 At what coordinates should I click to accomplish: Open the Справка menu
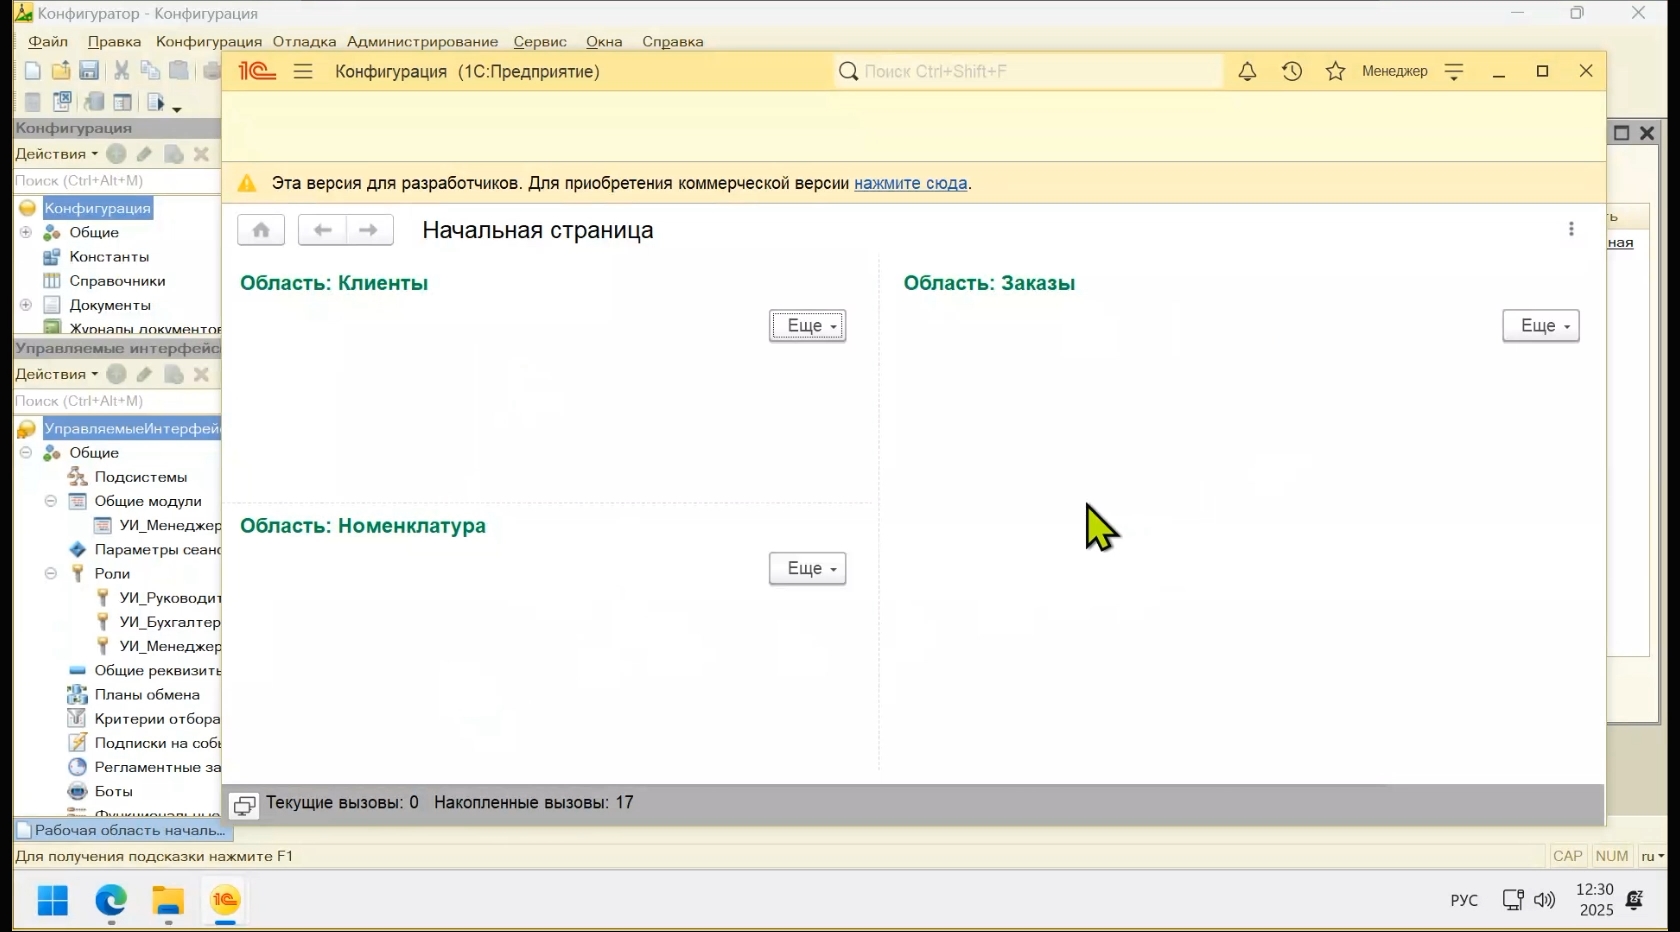[x=673, y=42]
